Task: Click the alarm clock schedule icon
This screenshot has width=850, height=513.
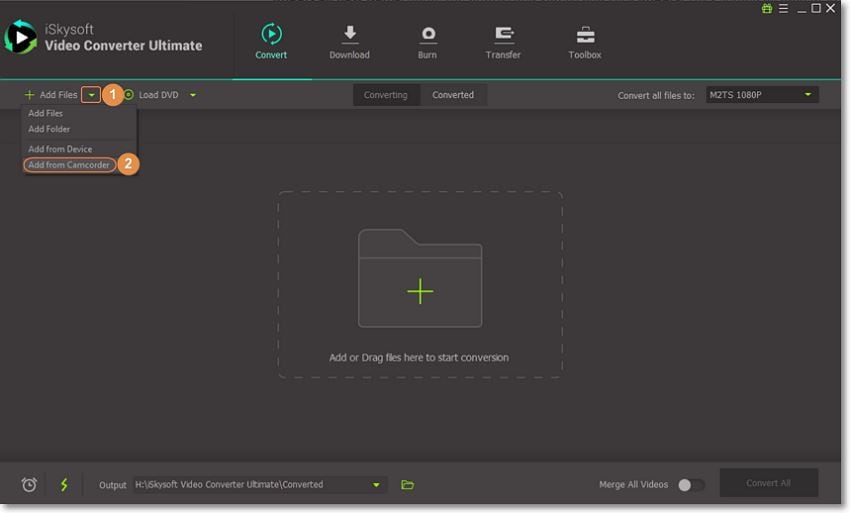Action: pos(29,484)
